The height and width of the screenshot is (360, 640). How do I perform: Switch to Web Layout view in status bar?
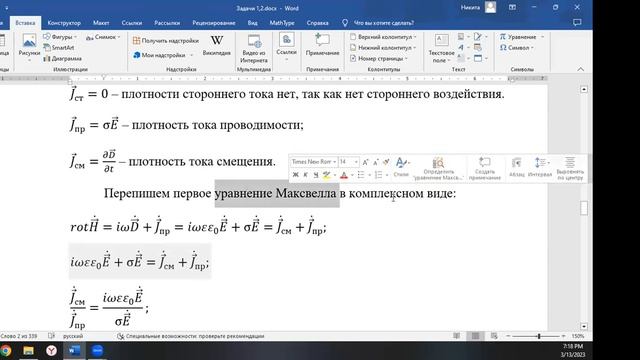click(494, 336)
